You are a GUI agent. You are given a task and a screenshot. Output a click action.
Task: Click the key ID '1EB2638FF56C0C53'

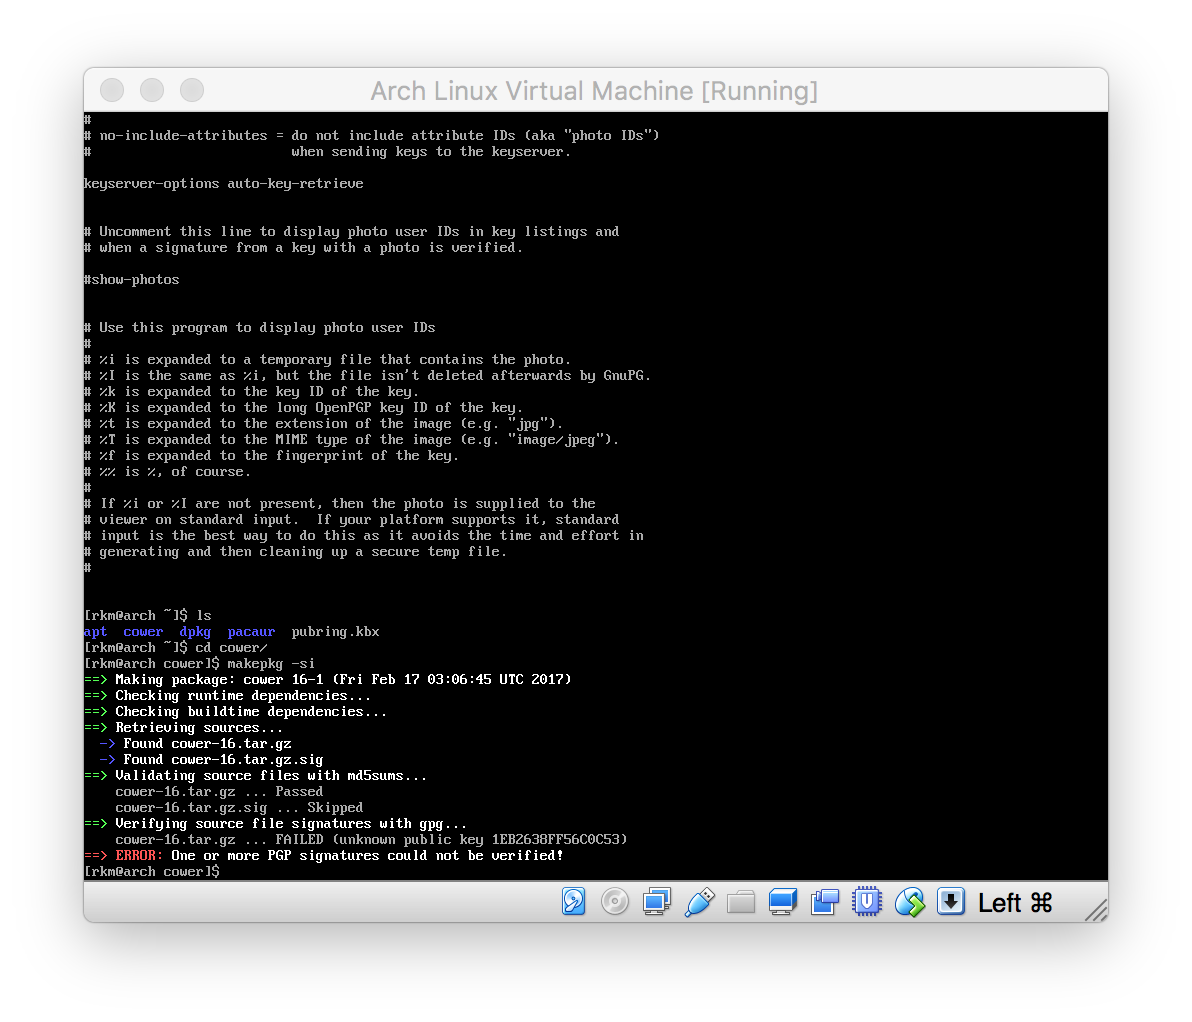coord(555,840)
